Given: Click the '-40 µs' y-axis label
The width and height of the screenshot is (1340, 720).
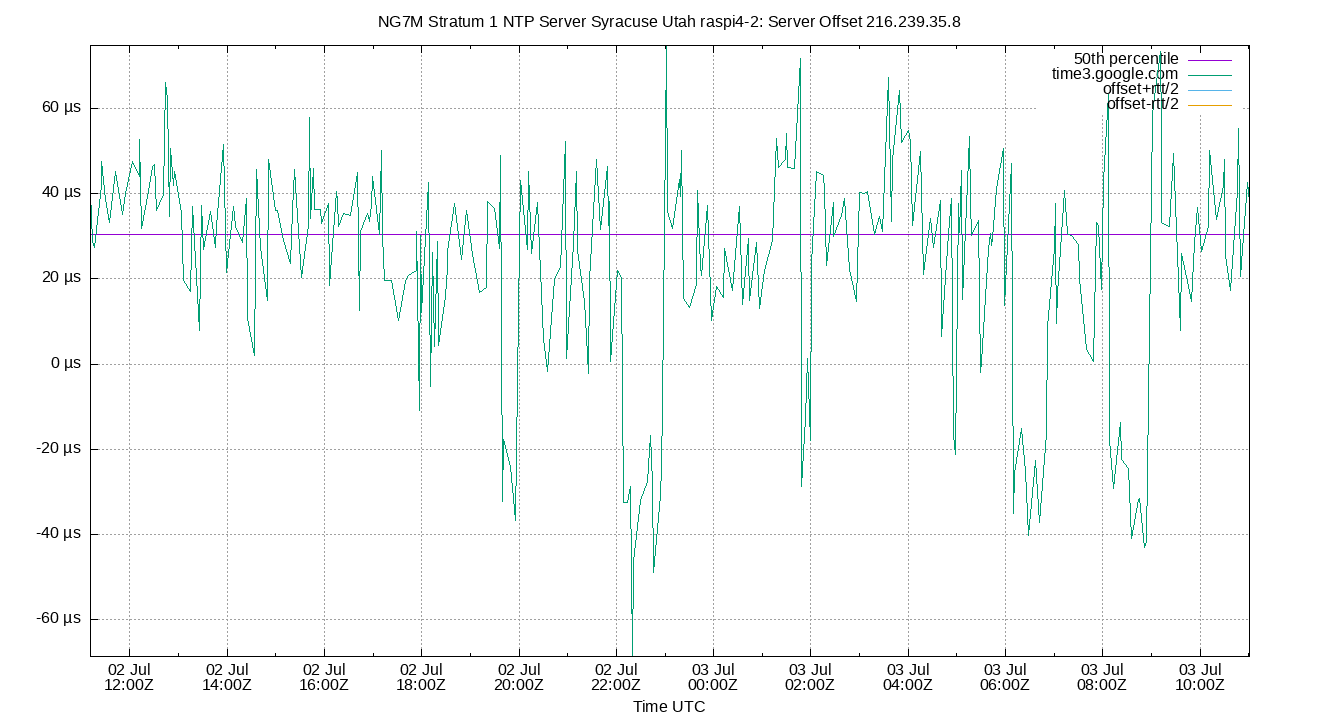Looking at the screenshot, I should pyautogui.click(x=58, y=534).
